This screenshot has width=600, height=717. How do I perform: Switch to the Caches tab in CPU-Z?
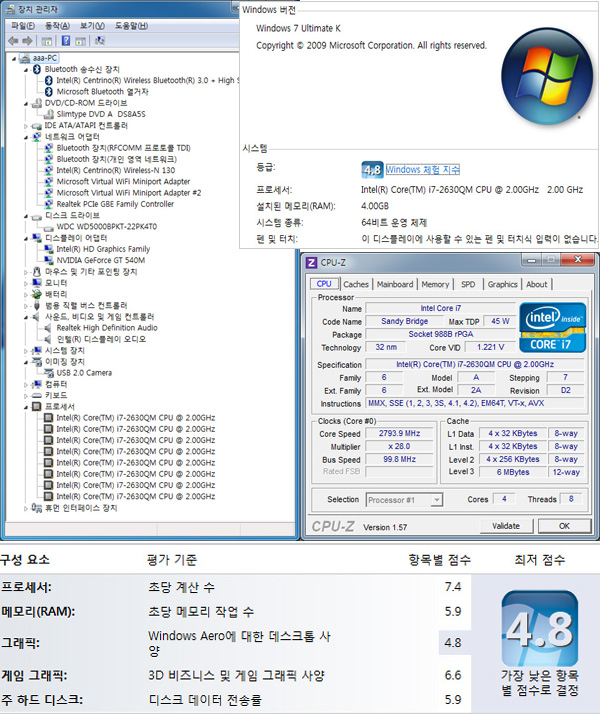click(x=356, y=284)
